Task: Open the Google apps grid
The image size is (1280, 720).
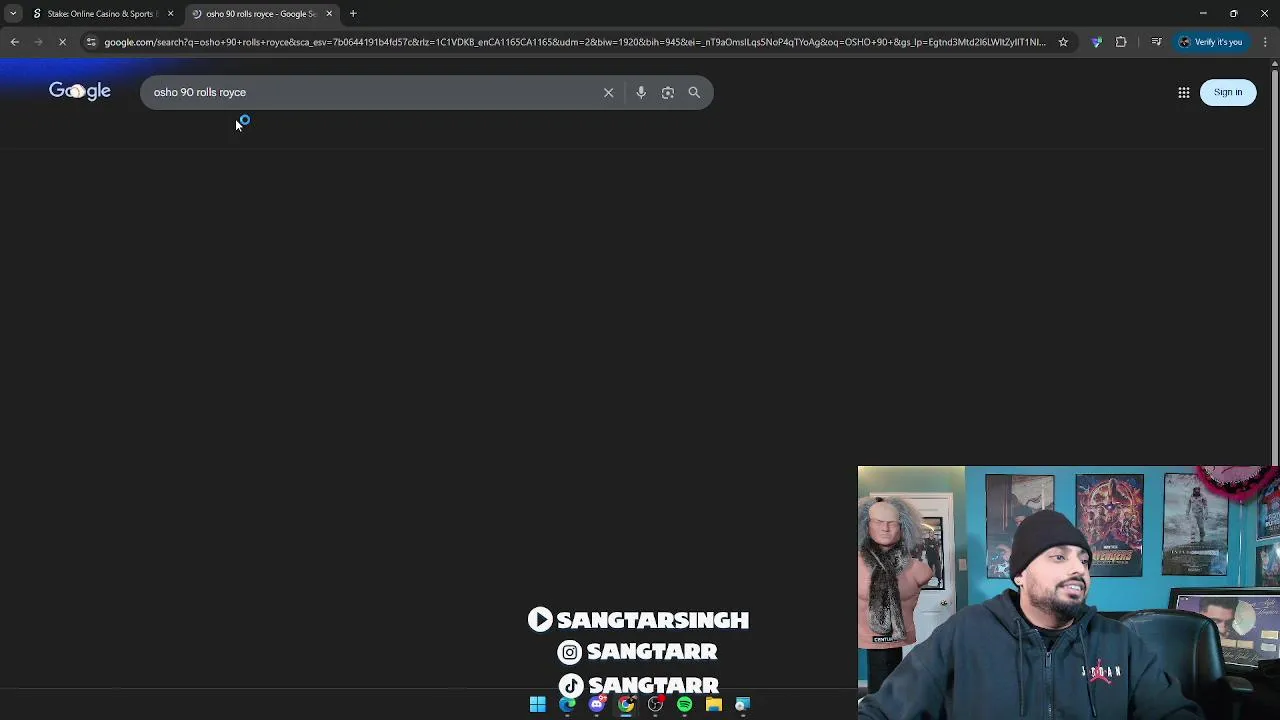Action: click(1184, 92)
